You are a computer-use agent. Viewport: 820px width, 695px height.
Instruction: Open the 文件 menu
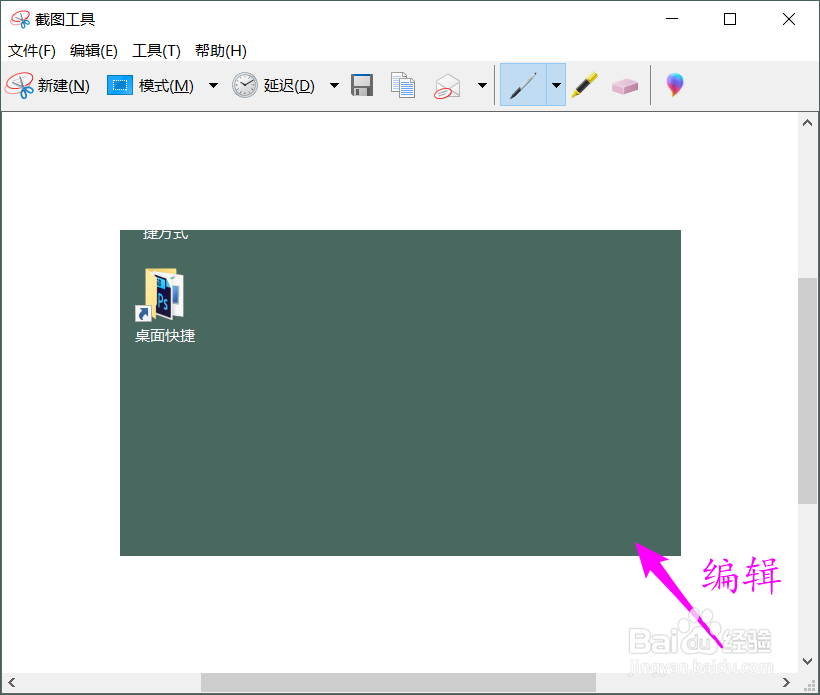click(31, 50)
